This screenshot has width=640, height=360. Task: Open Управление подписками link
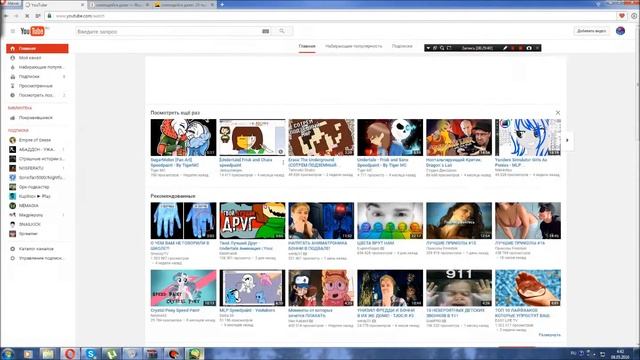pyautogui.click(x=41, y=258)
